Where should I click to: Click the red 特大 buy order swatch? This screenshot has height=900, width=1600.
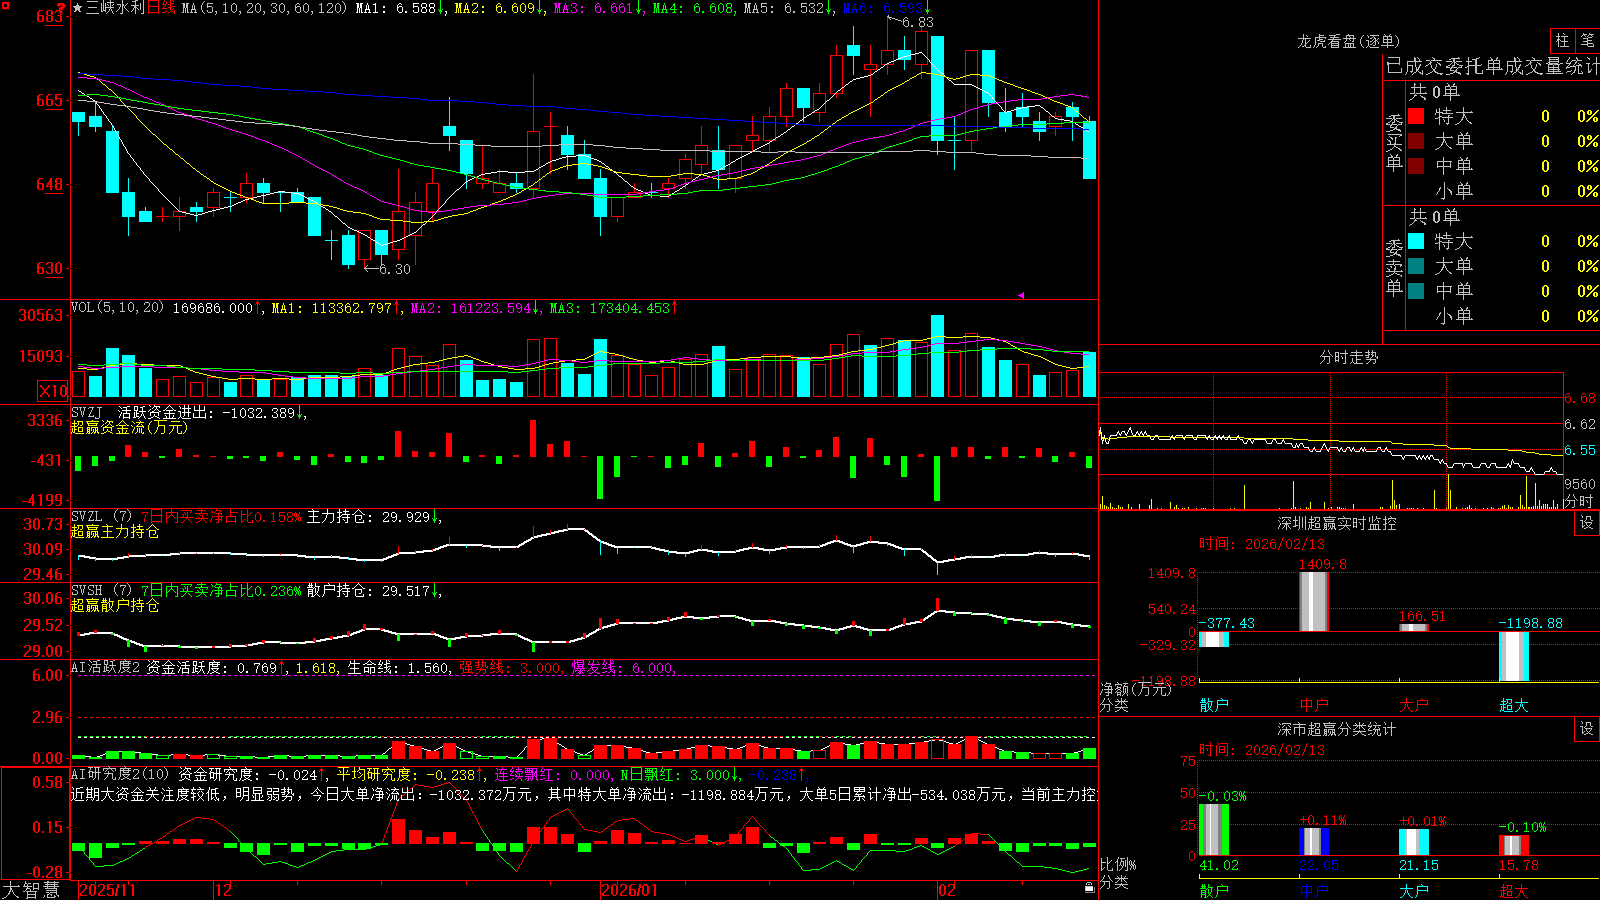pos(1416,116)
